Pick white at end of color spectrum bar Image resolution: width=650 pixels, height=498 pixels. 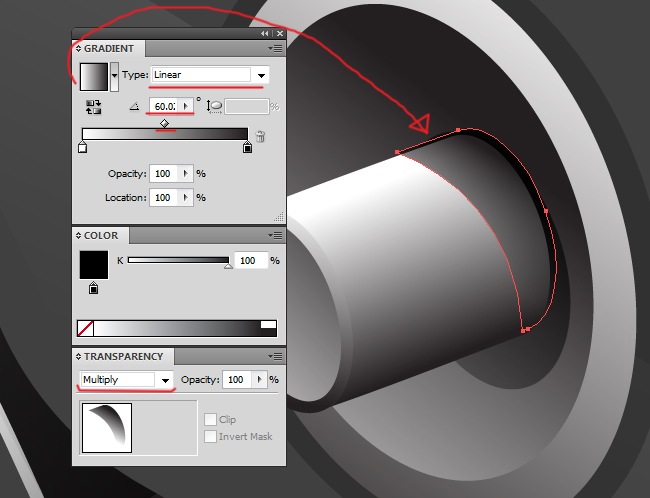[x=269, y=325]
